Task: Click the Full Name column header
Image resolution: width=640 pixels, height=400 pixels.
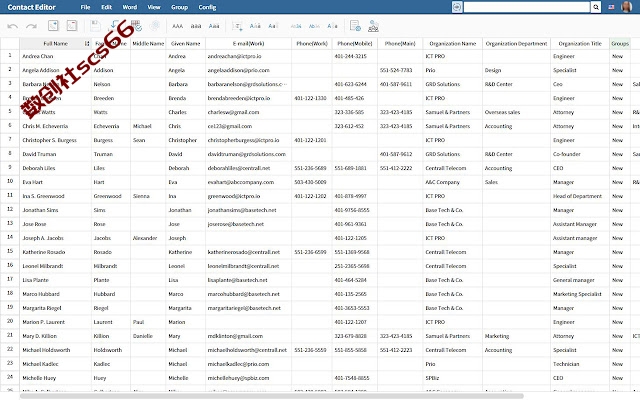Action: [x=56, y=44]
